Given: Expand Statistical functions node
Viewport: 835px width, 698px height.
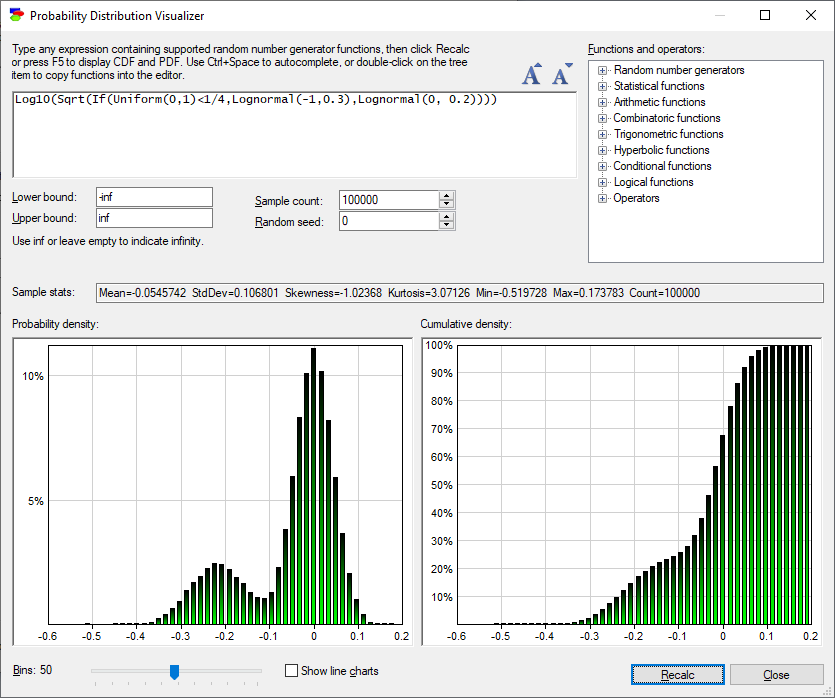Looking at the screenshot, I should click(602, 86).
